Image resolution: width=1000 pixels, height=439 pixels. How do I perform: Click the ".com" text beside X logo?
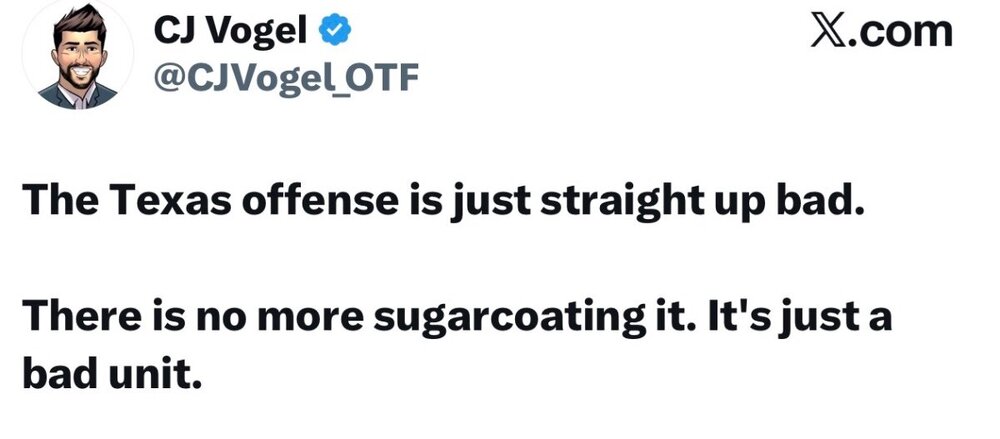coord(901,32)
